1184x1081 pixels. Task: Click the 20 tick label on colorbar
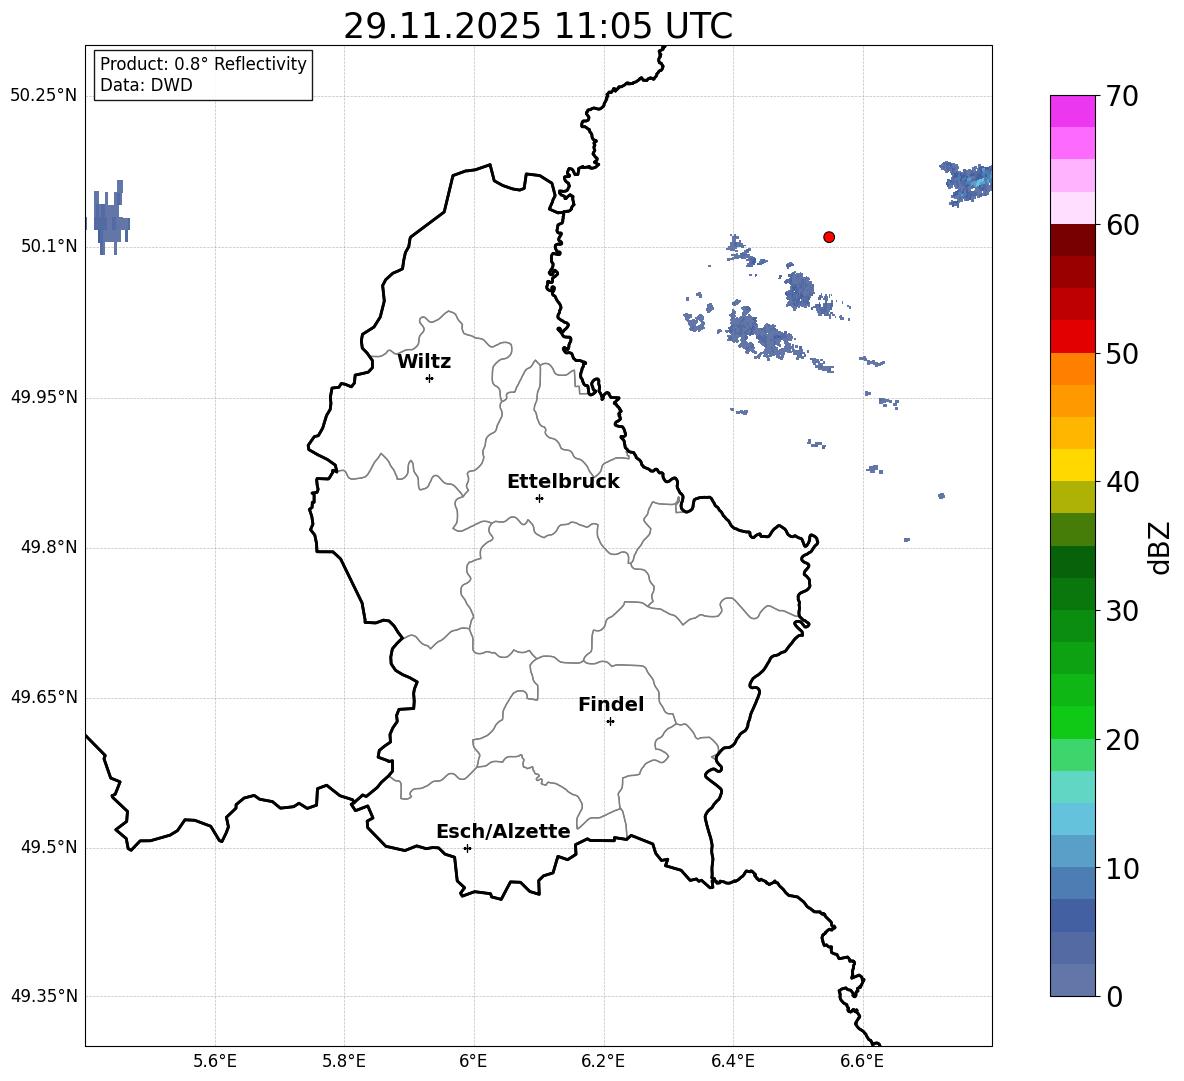(x=1122, y=740)
